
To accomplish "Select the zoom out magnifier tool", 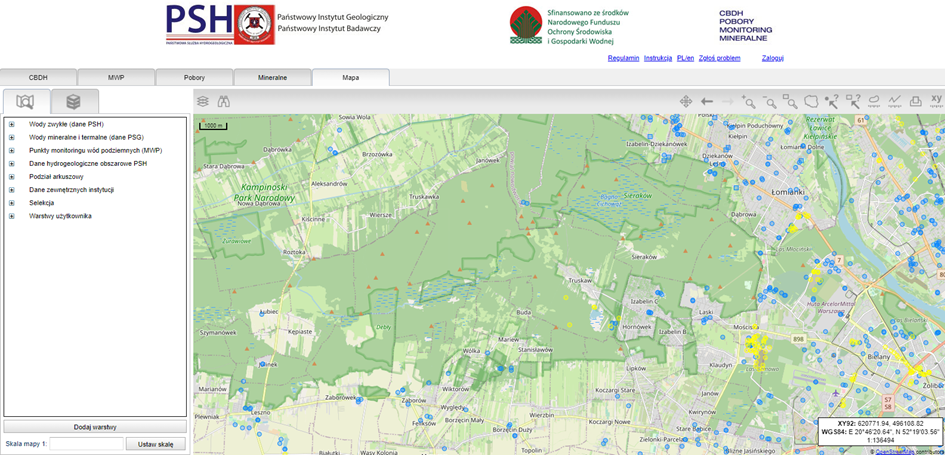I will (769, 101).
